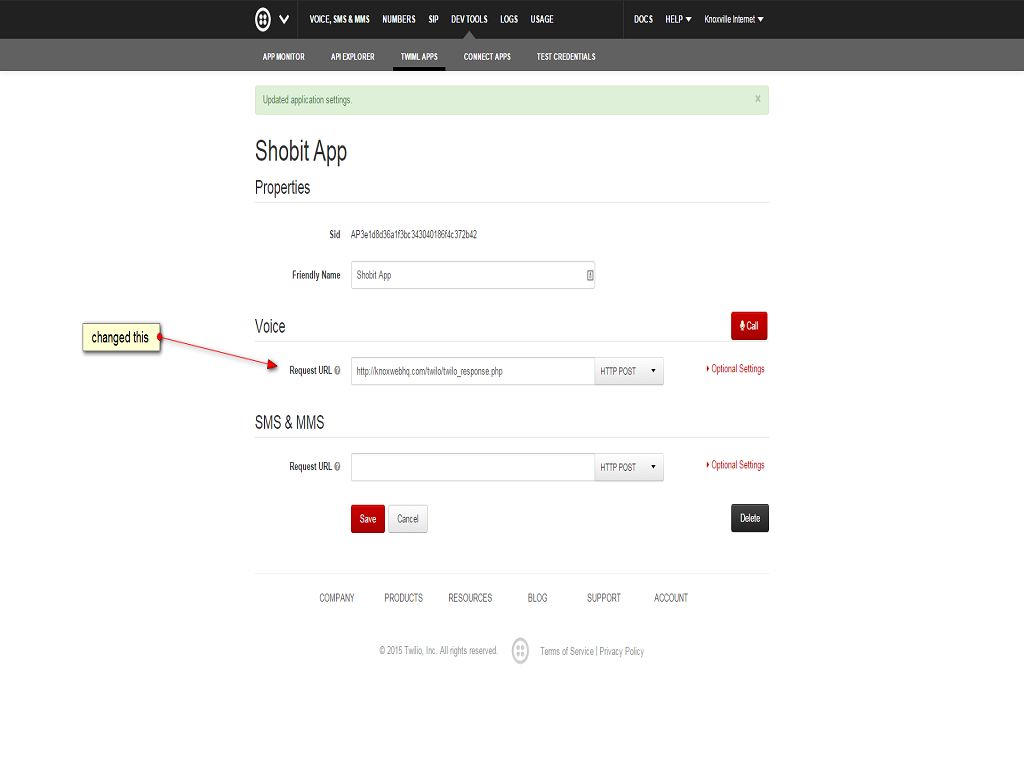The height and width of the screenshot is (768, 1024).
Task: Open the Dev Tools menu
Action: [469, 19]
